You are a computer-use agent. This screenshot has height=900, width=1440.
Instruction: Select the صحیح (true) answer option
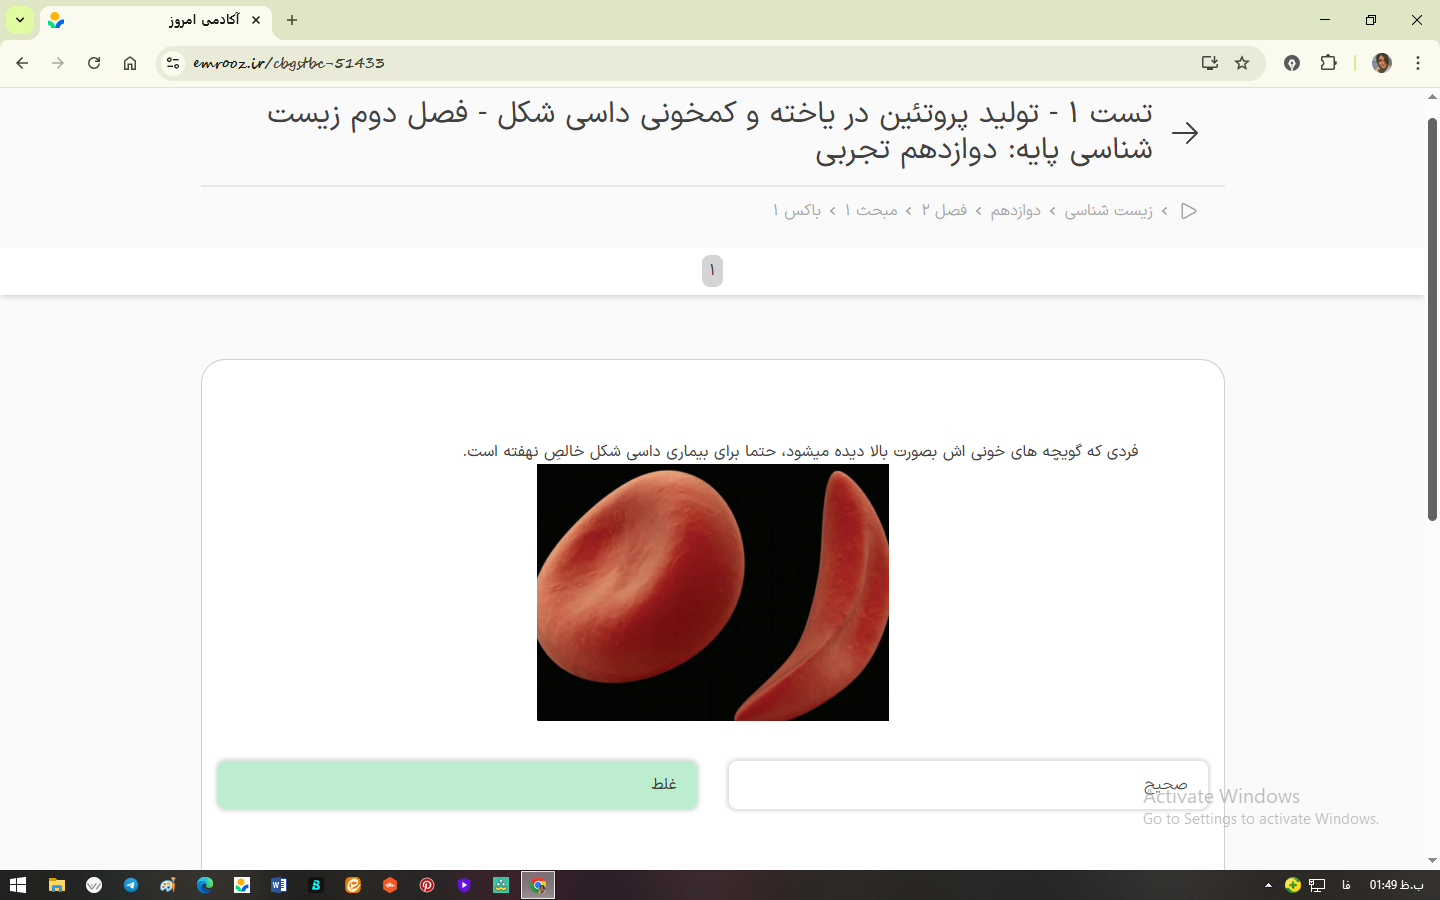967,784
